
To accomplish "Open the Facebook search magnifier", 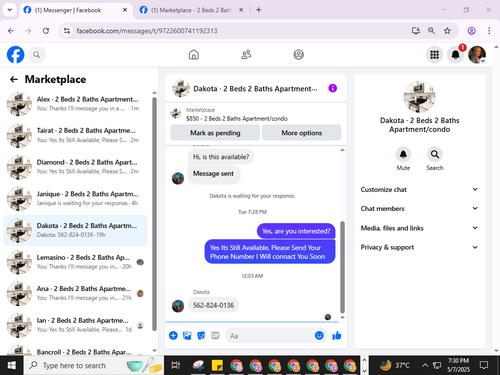I will click(x=37, y=55).
